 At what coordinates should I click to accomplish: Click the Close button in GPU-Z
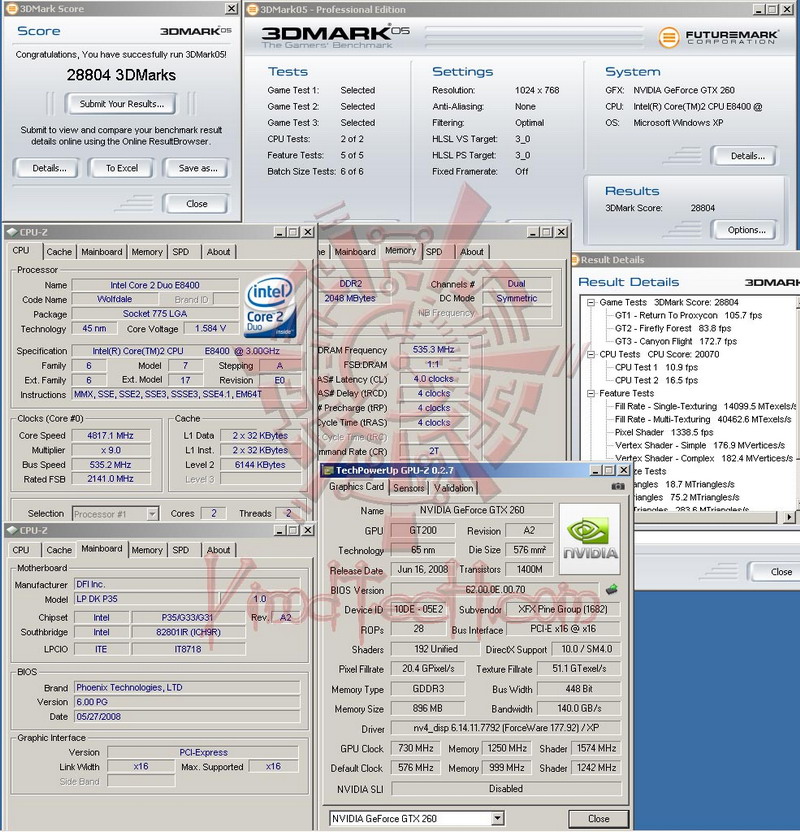(x=598, y=819)
